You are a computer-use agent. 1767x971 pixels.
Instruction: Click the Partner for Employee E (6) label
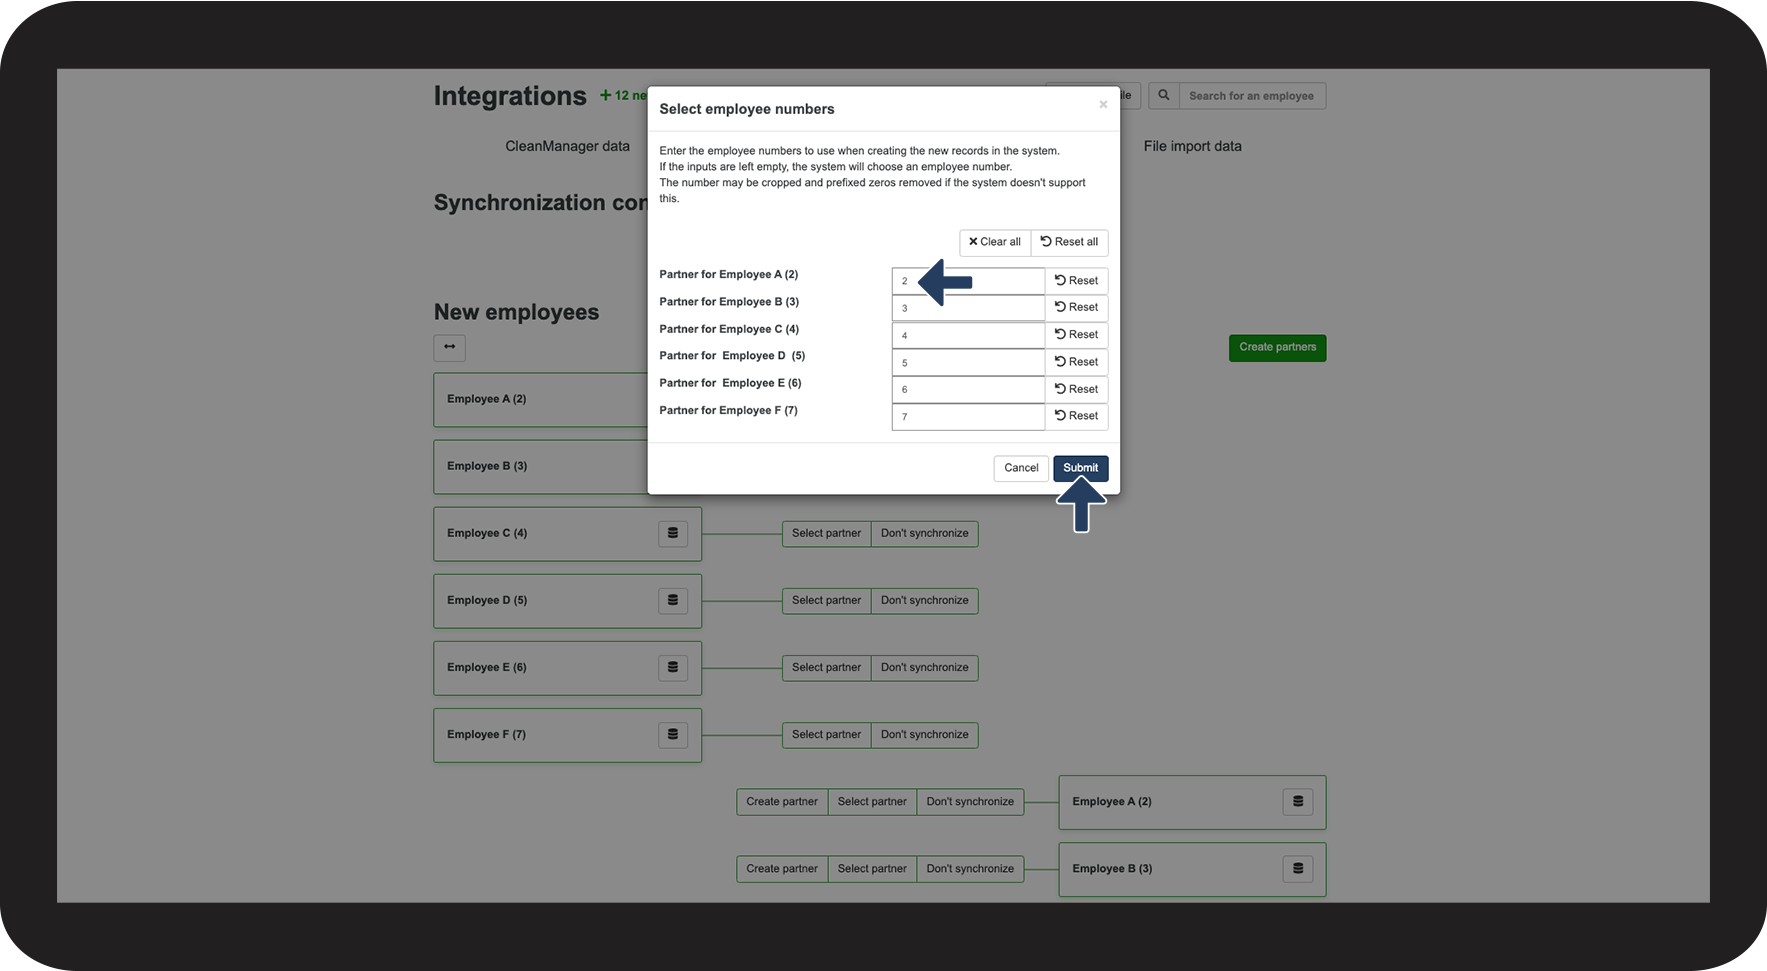tap(730, 383)
